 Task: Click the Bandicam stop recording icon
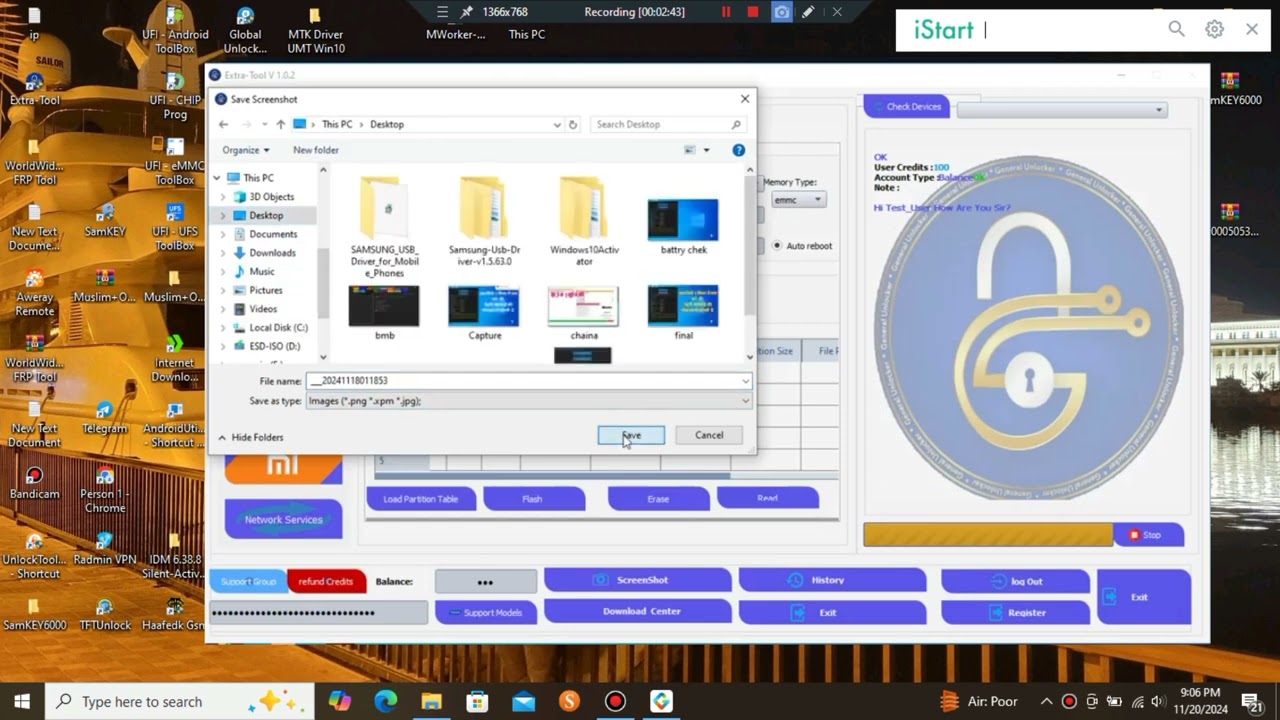[753, 12]
